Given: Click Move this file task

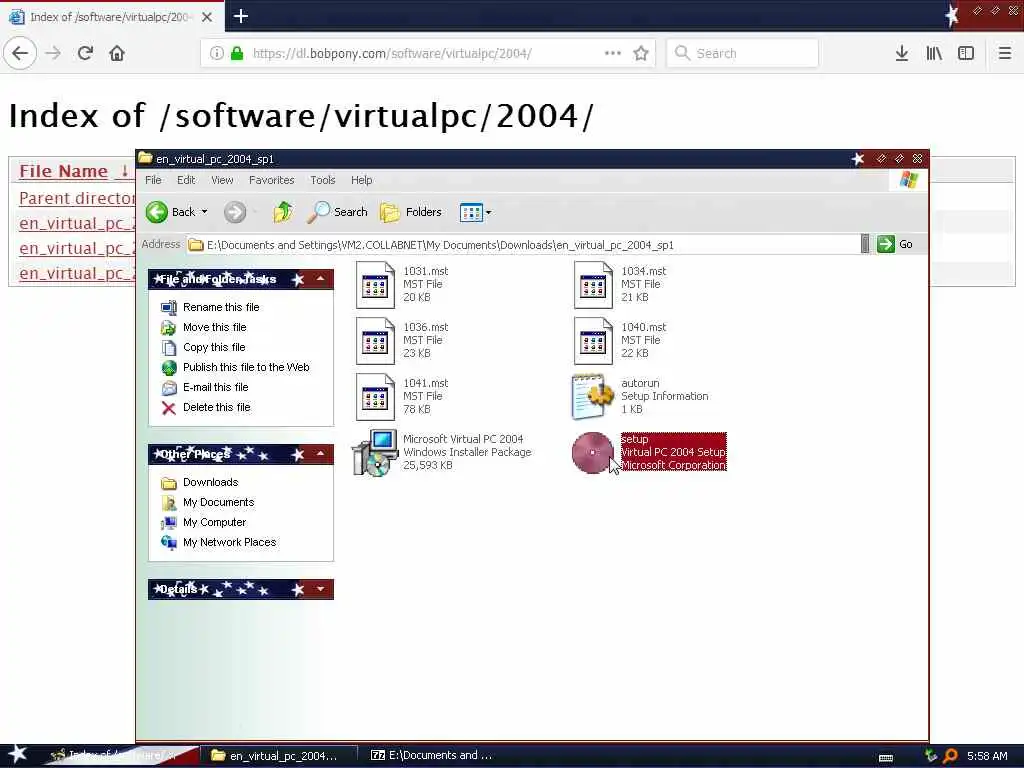Looking at the screenshot, I should click(x=214, y=327).
